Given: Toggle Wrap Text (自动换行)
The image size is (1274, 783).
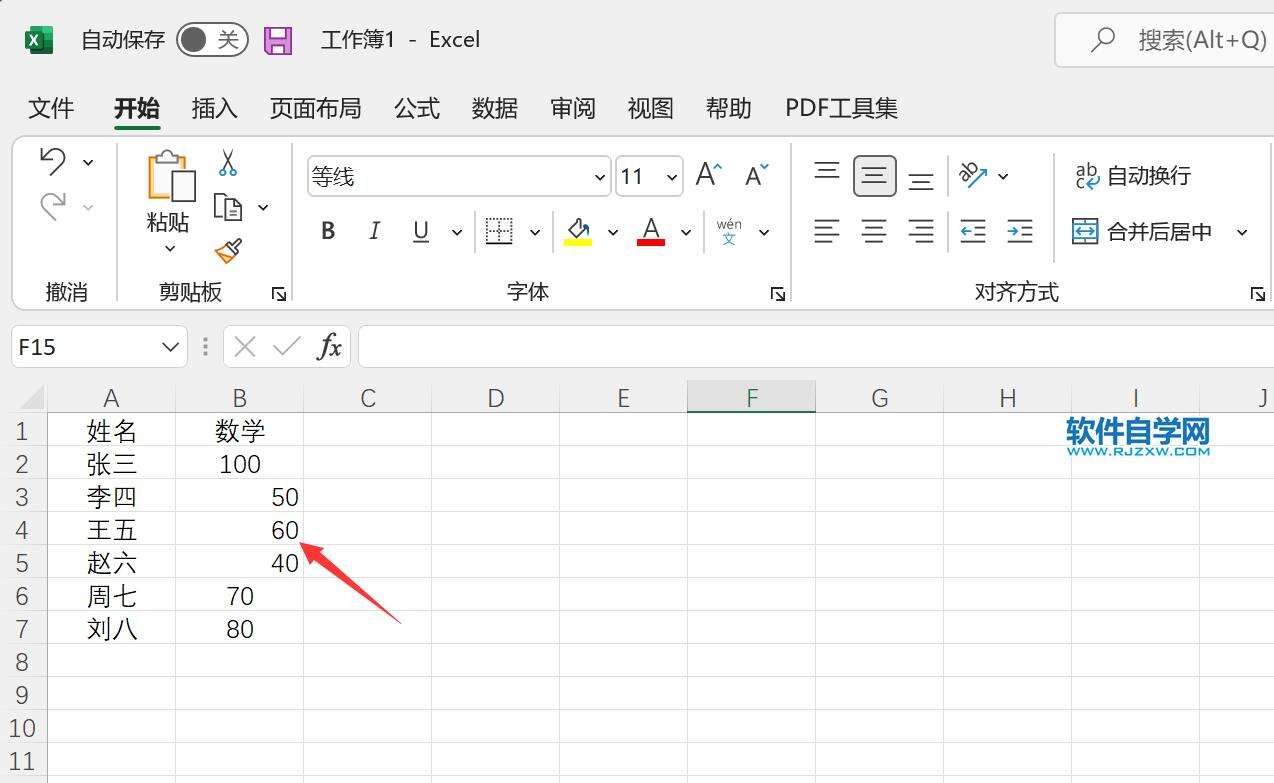Looking at the screenshot, I should [1133, 176].
